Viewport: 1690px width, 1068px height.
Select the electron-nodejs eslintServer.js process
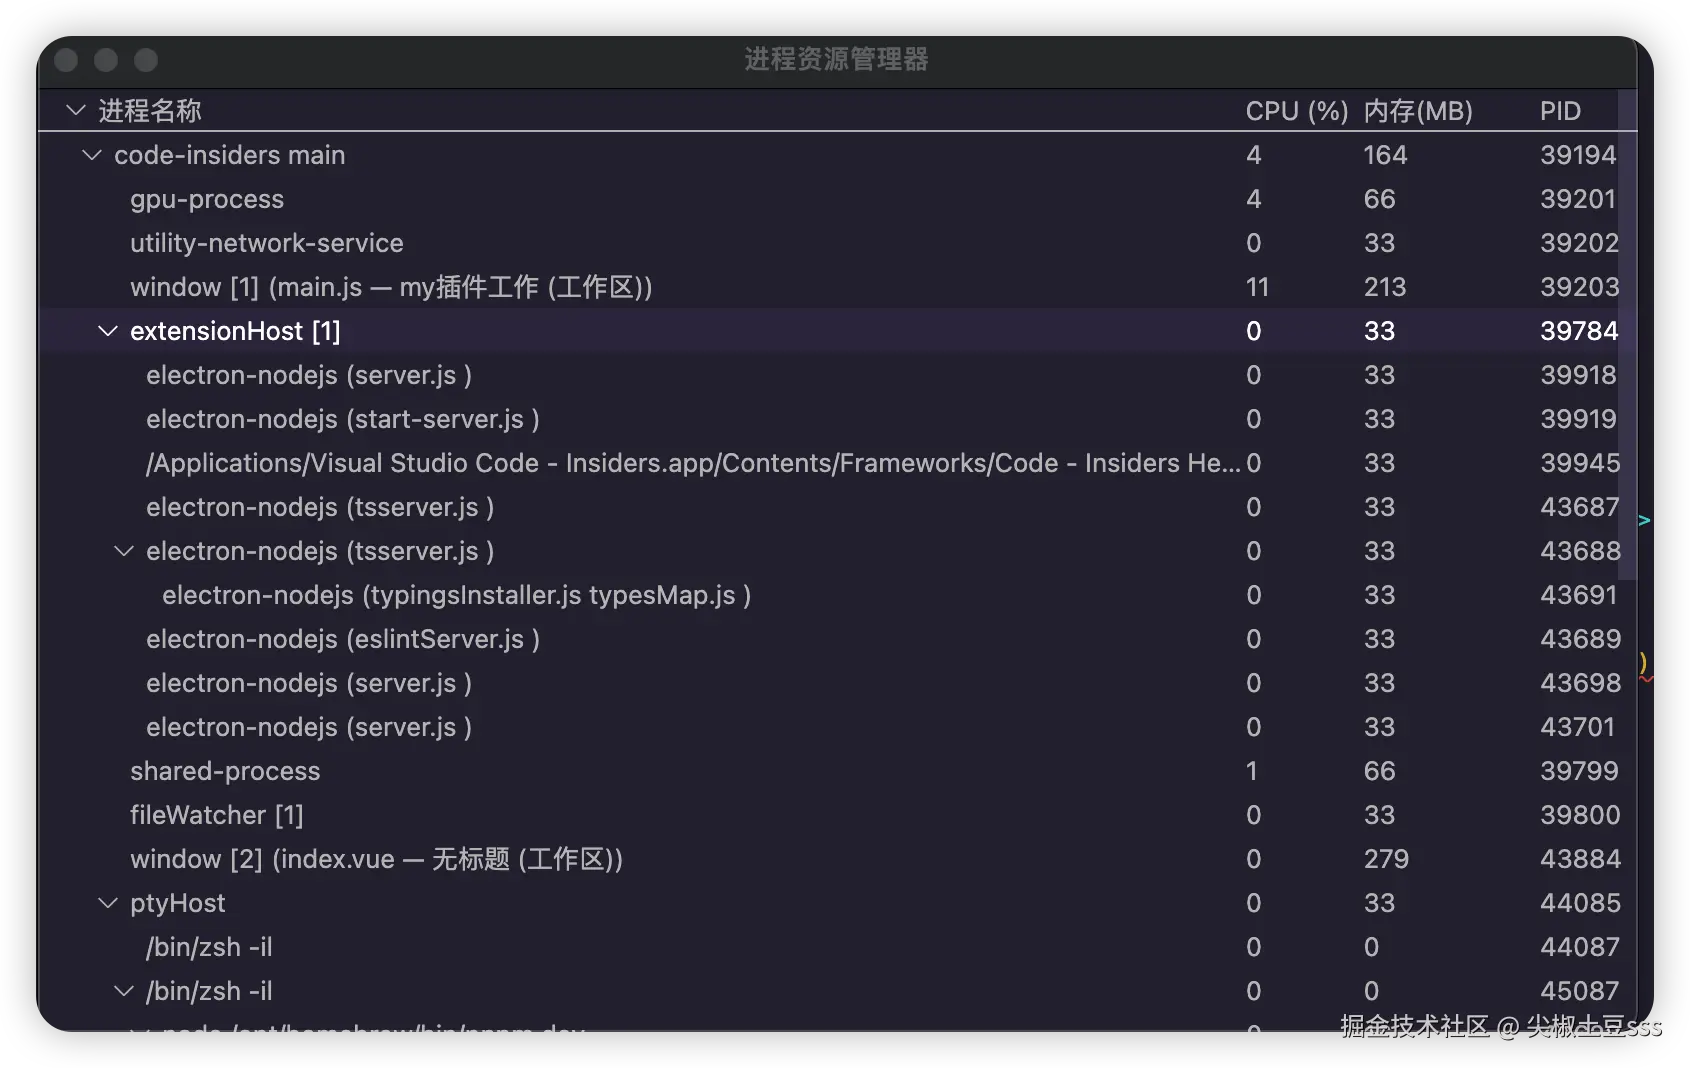click(x=343, y=639)
